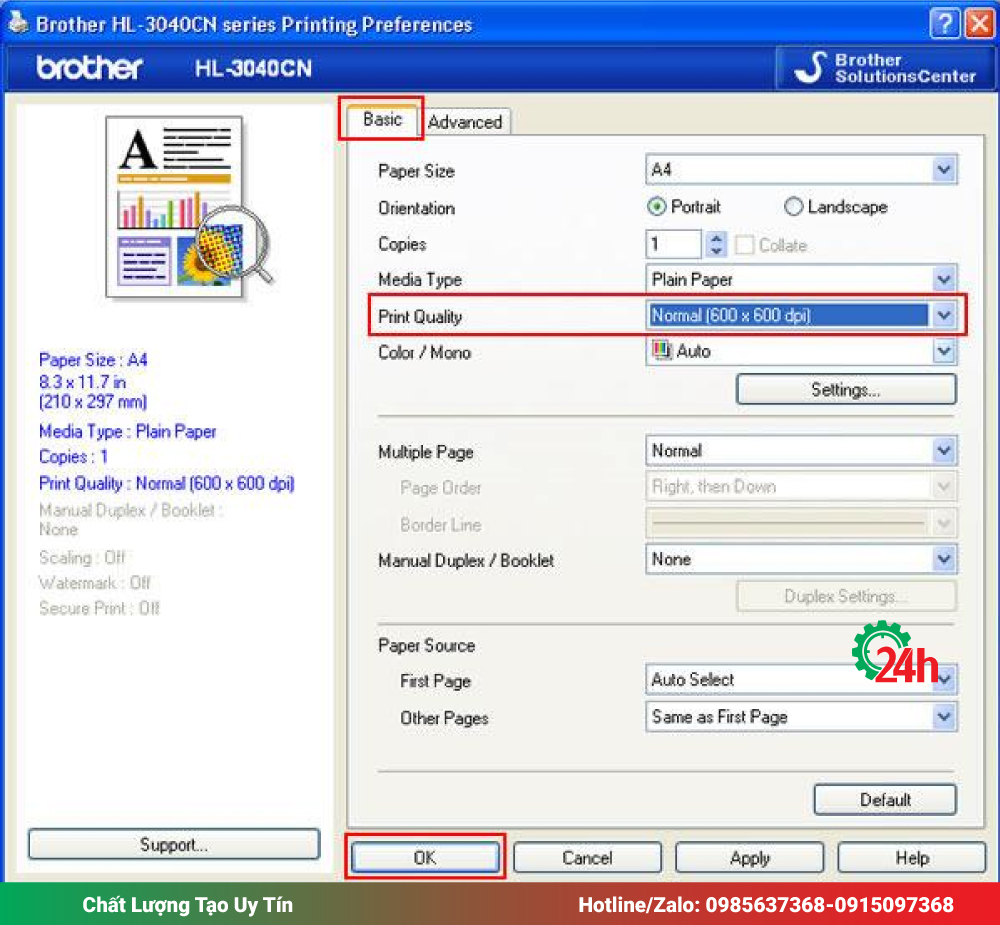Click the 'HL-3040CN' model name in header
The image size is (1000, 925).
pyautogui.click(x=253, y=68)
